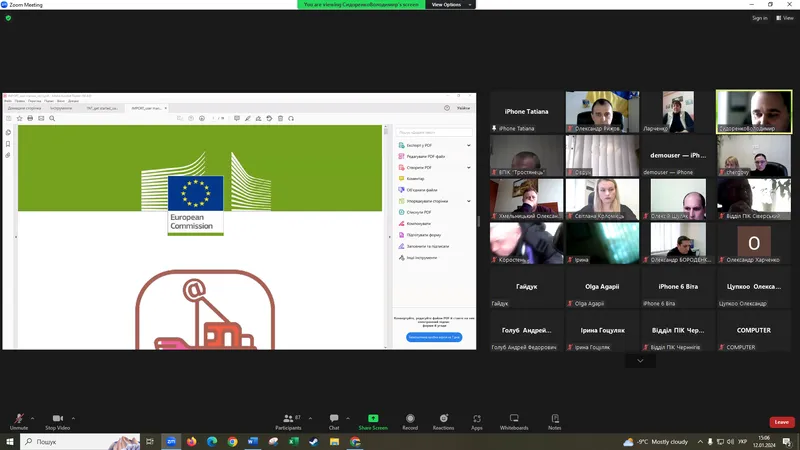Stop Video camera toggle
The width and height of the screenshot is (800, 450).
[58, 421]
